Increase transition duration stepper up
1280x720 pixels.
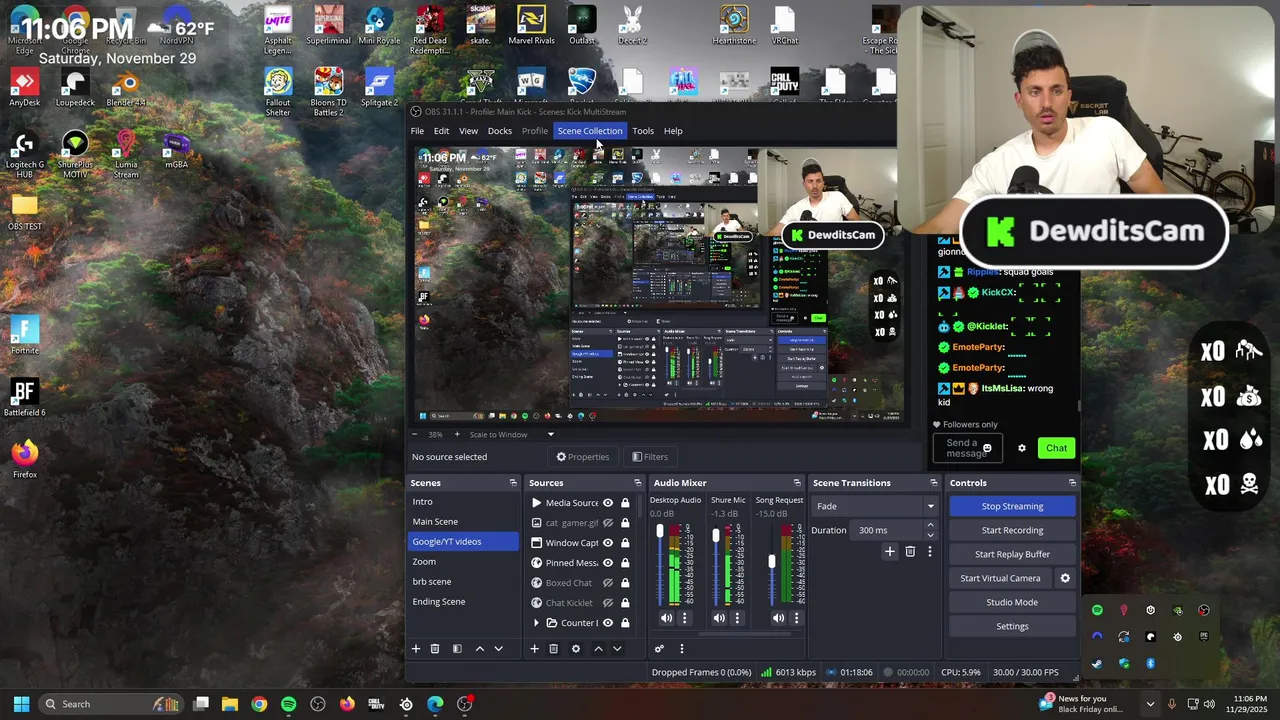click(x=930, y=525)
